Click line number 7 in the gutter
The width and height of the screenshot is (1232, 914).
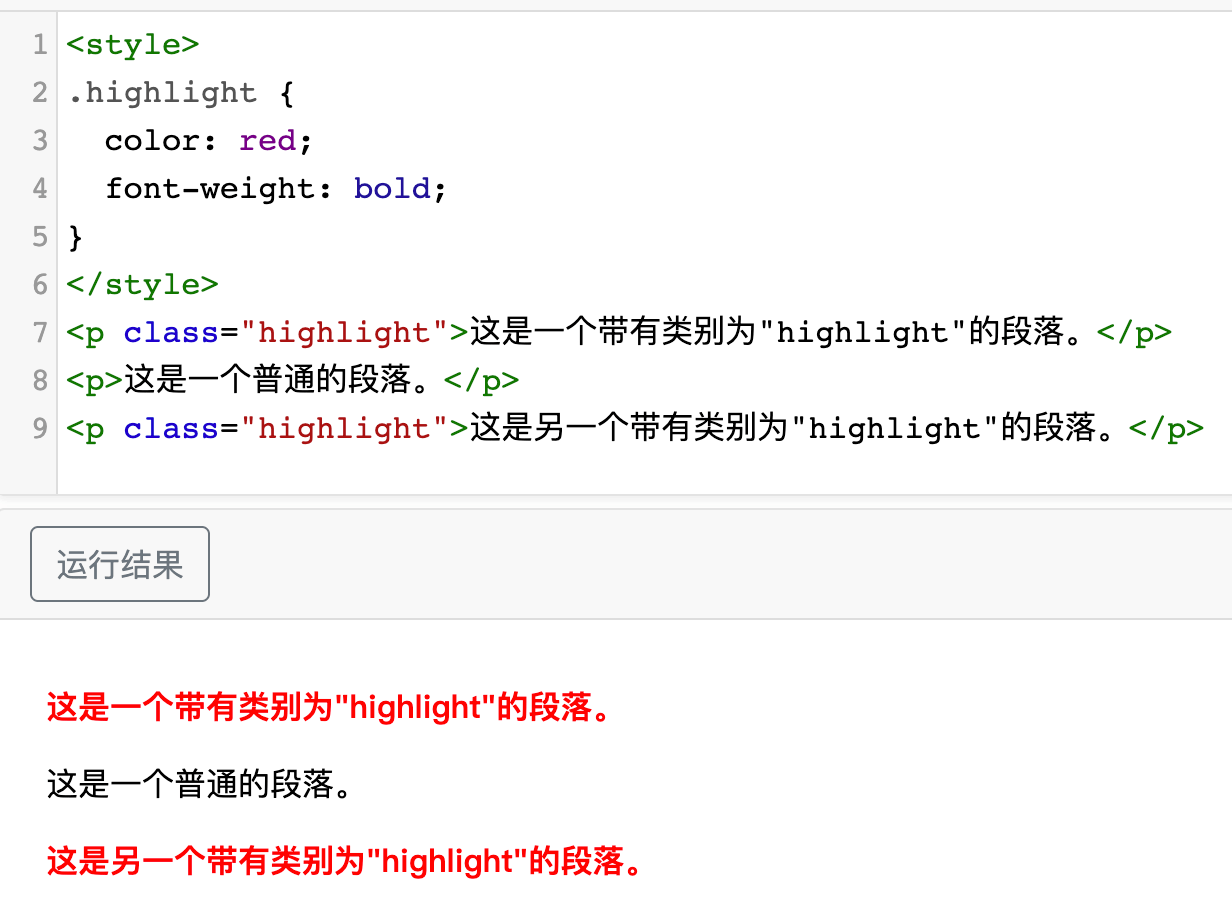pyautogui.click(x=40, y=333)
